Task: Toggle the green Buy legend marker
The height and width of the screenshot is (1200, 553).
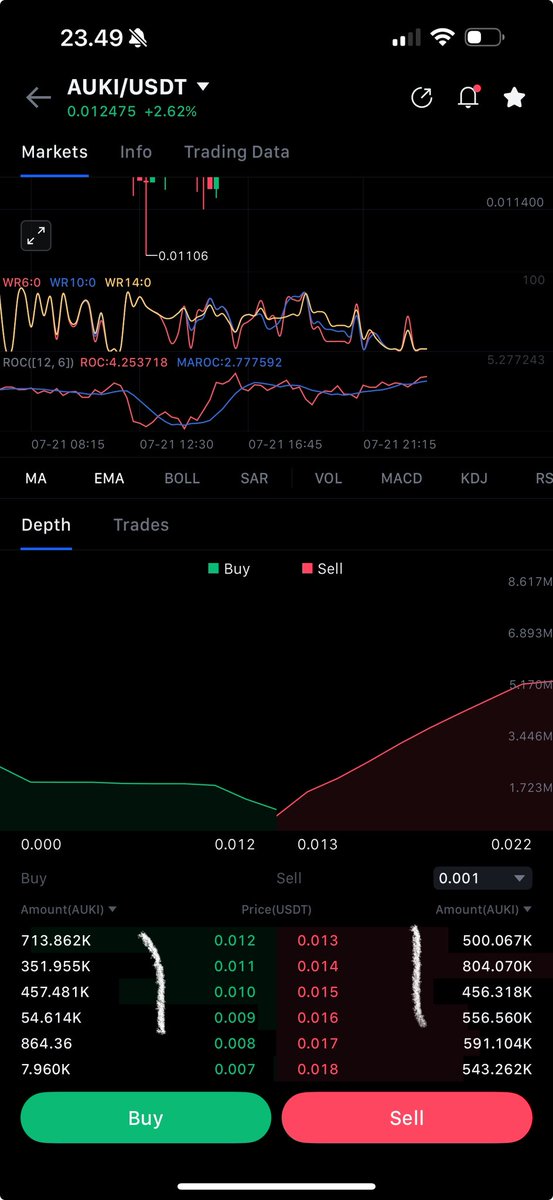Action: pos(213,568)
